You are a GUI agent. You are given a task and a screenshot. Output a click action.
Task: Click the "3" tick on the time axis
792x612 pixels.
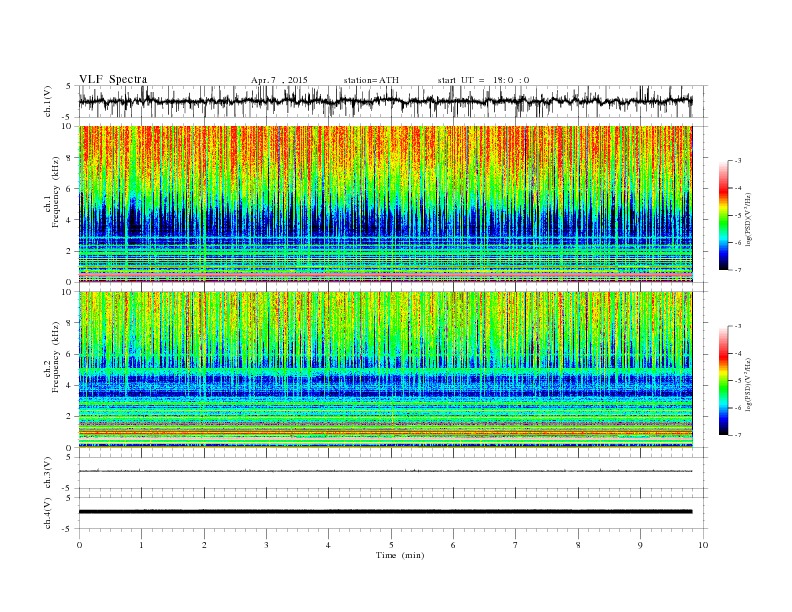(x=266, y=545)
